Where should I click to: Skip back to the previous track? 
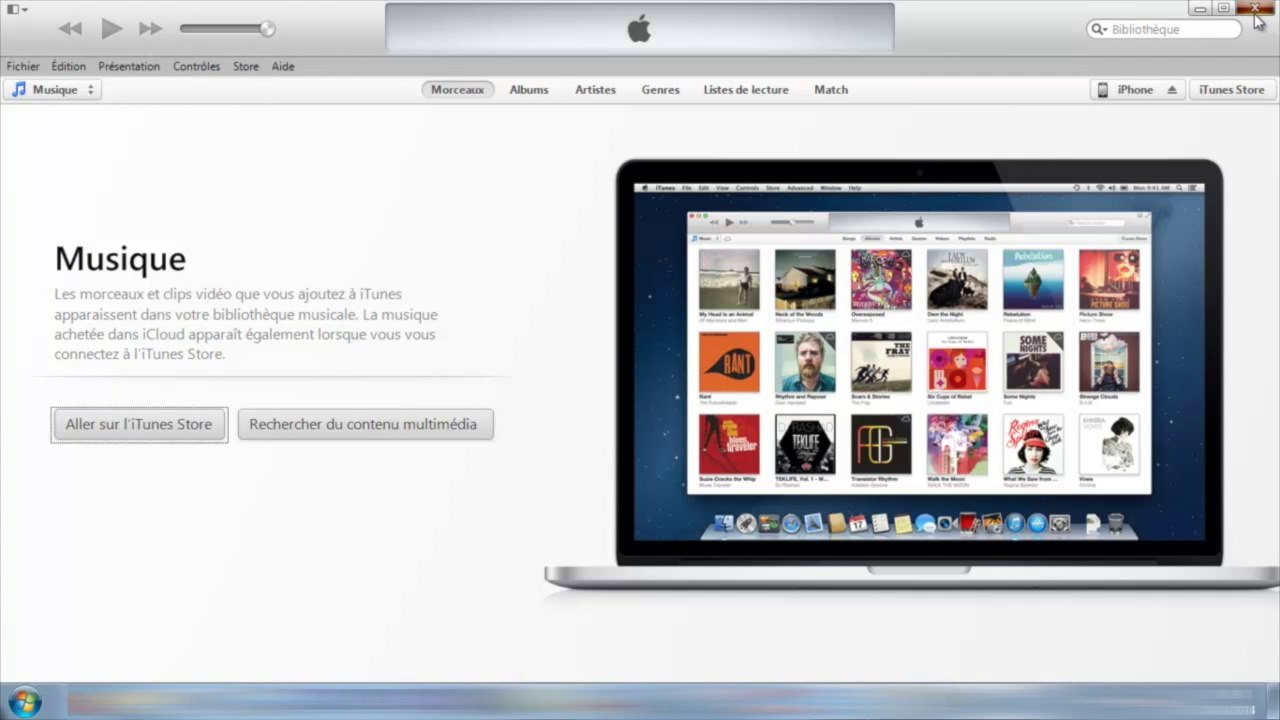point(70,29)
